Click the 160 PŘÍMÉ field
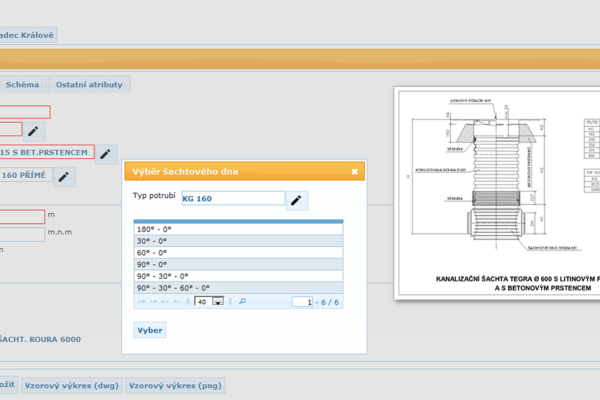The image size is (600, 400). pyautogui.click(x=26, y=175)
